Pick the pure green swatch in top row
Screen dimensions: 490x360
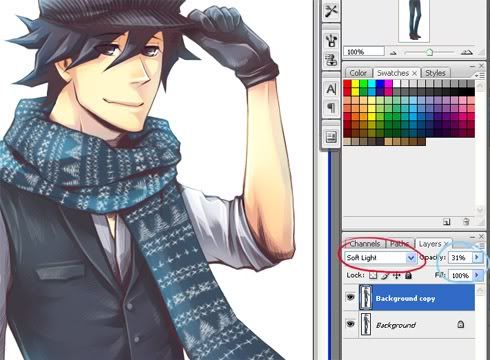(363, 84)
